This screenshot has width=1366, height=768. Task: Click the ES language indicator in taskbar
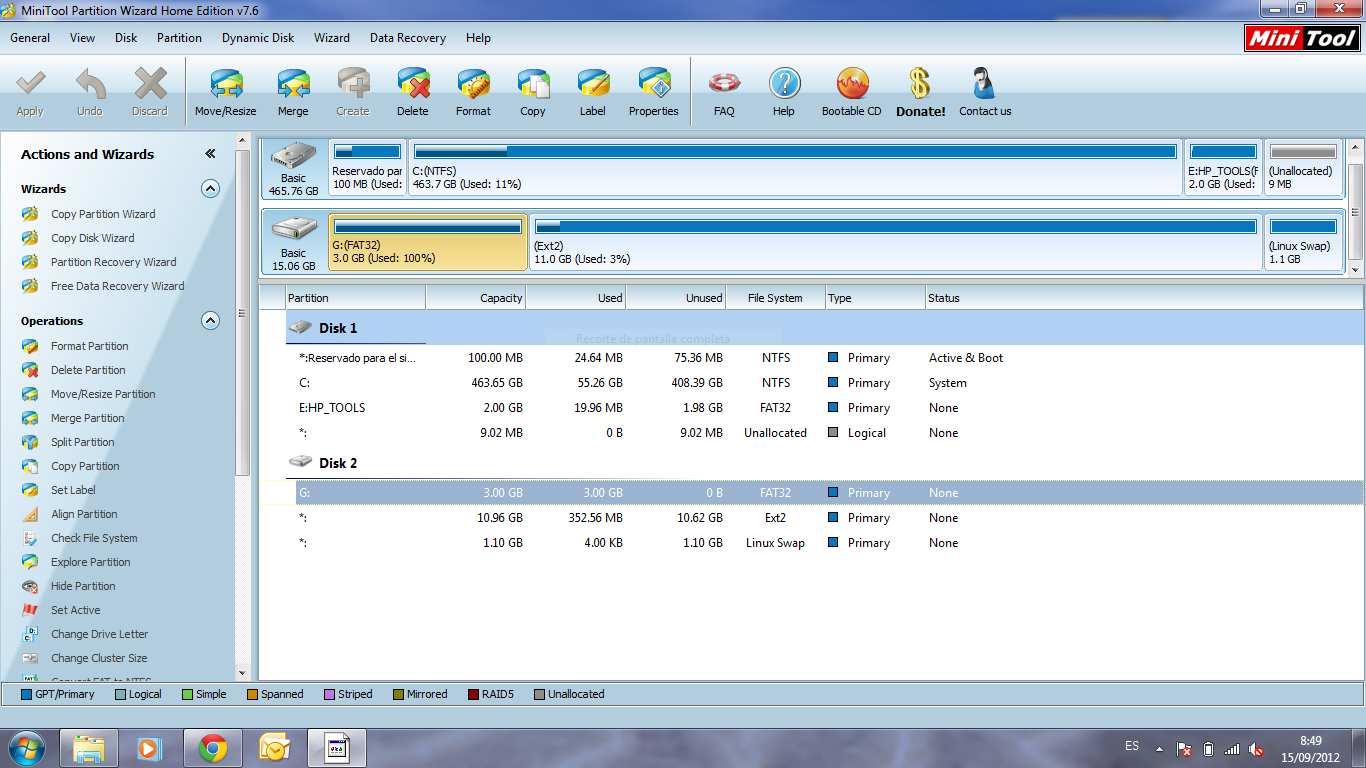(x=1132, y=746)
